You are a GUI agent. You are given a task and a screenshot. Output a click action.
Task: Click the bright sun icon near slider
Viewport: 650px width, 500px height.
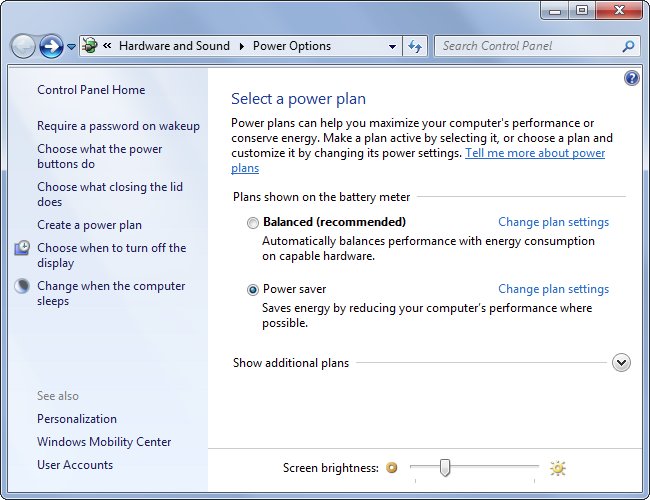558,468
